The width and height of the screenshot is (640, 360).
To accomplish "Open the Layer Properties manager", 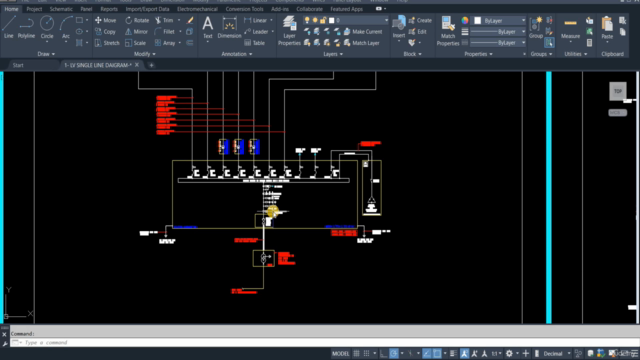I will pos(289,30).
